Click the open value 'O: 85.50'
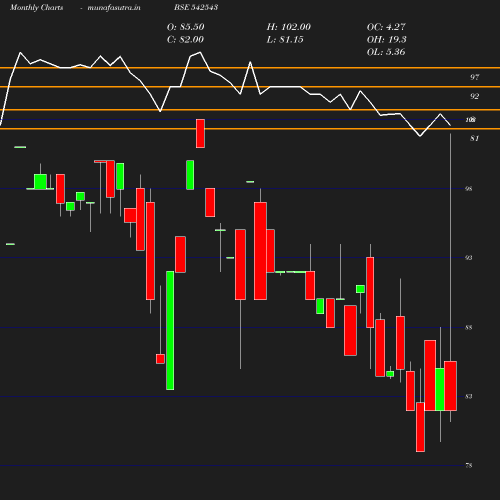 tap(185, 27)
